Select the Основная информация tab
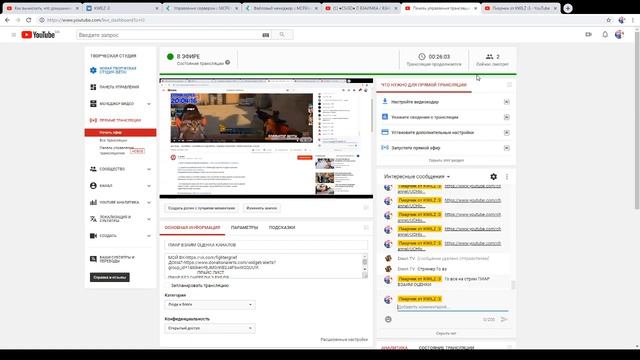Viewport: 640px width, 360px height. [192, 227]
